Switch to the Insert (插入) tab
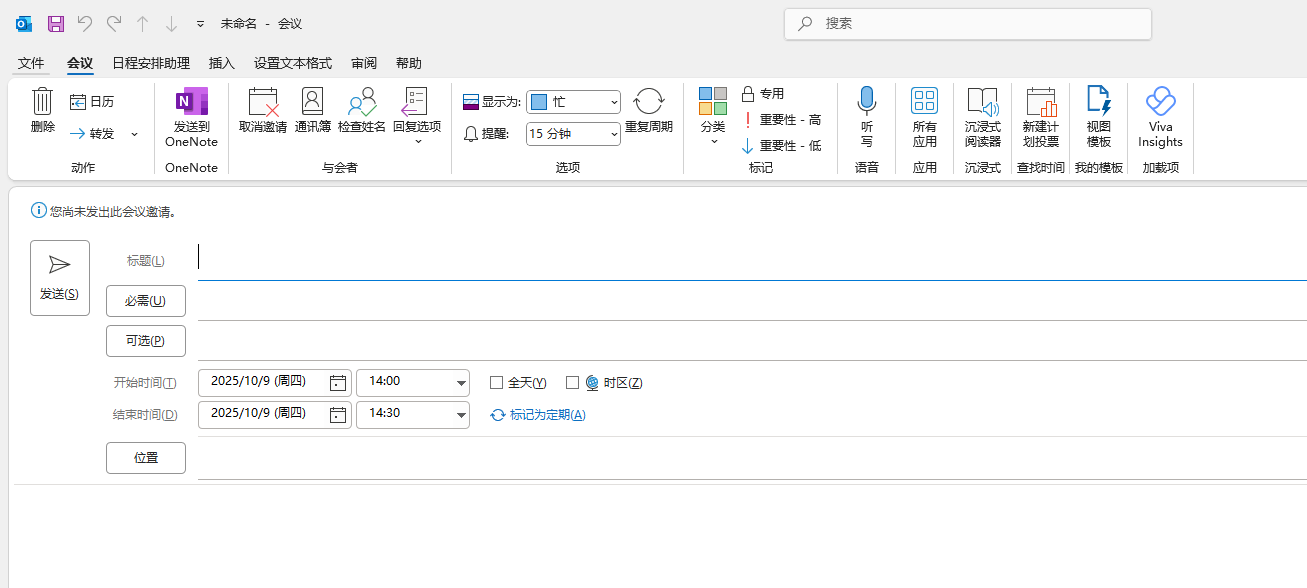 click(221, 63)
